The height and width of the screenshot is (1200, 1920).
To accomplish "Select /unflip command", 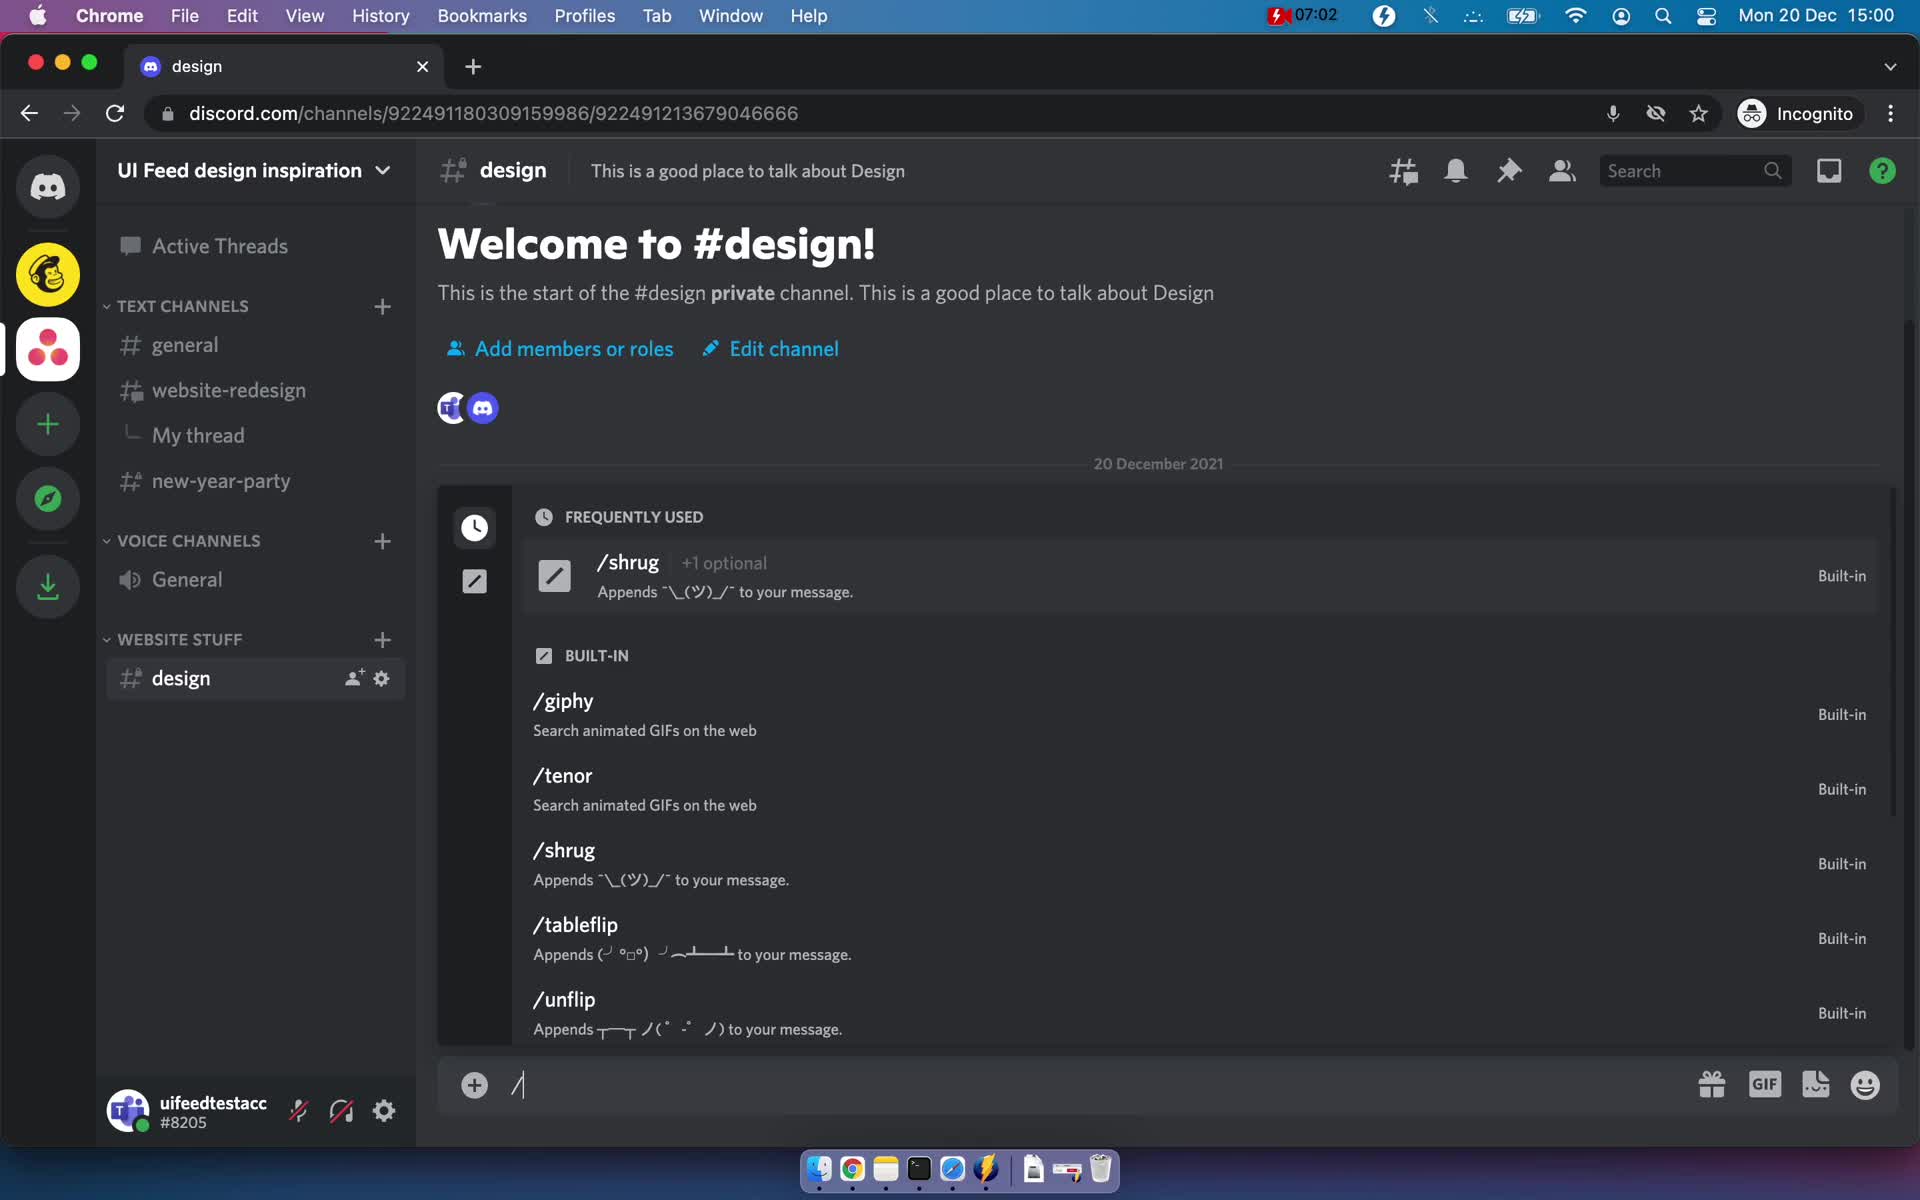I will (x=1200, y=1013).
